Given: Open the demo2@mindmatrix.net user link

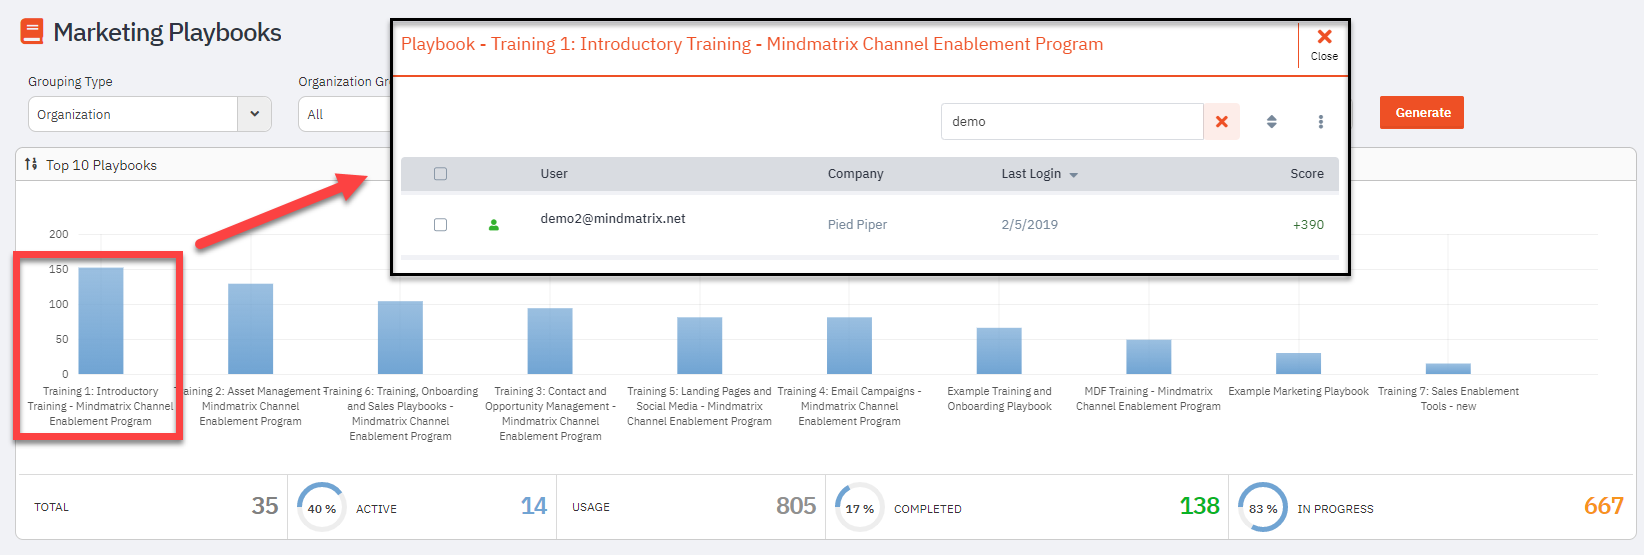Looking at the screenshot, I should pyautogui.click(x=613, y=219).
